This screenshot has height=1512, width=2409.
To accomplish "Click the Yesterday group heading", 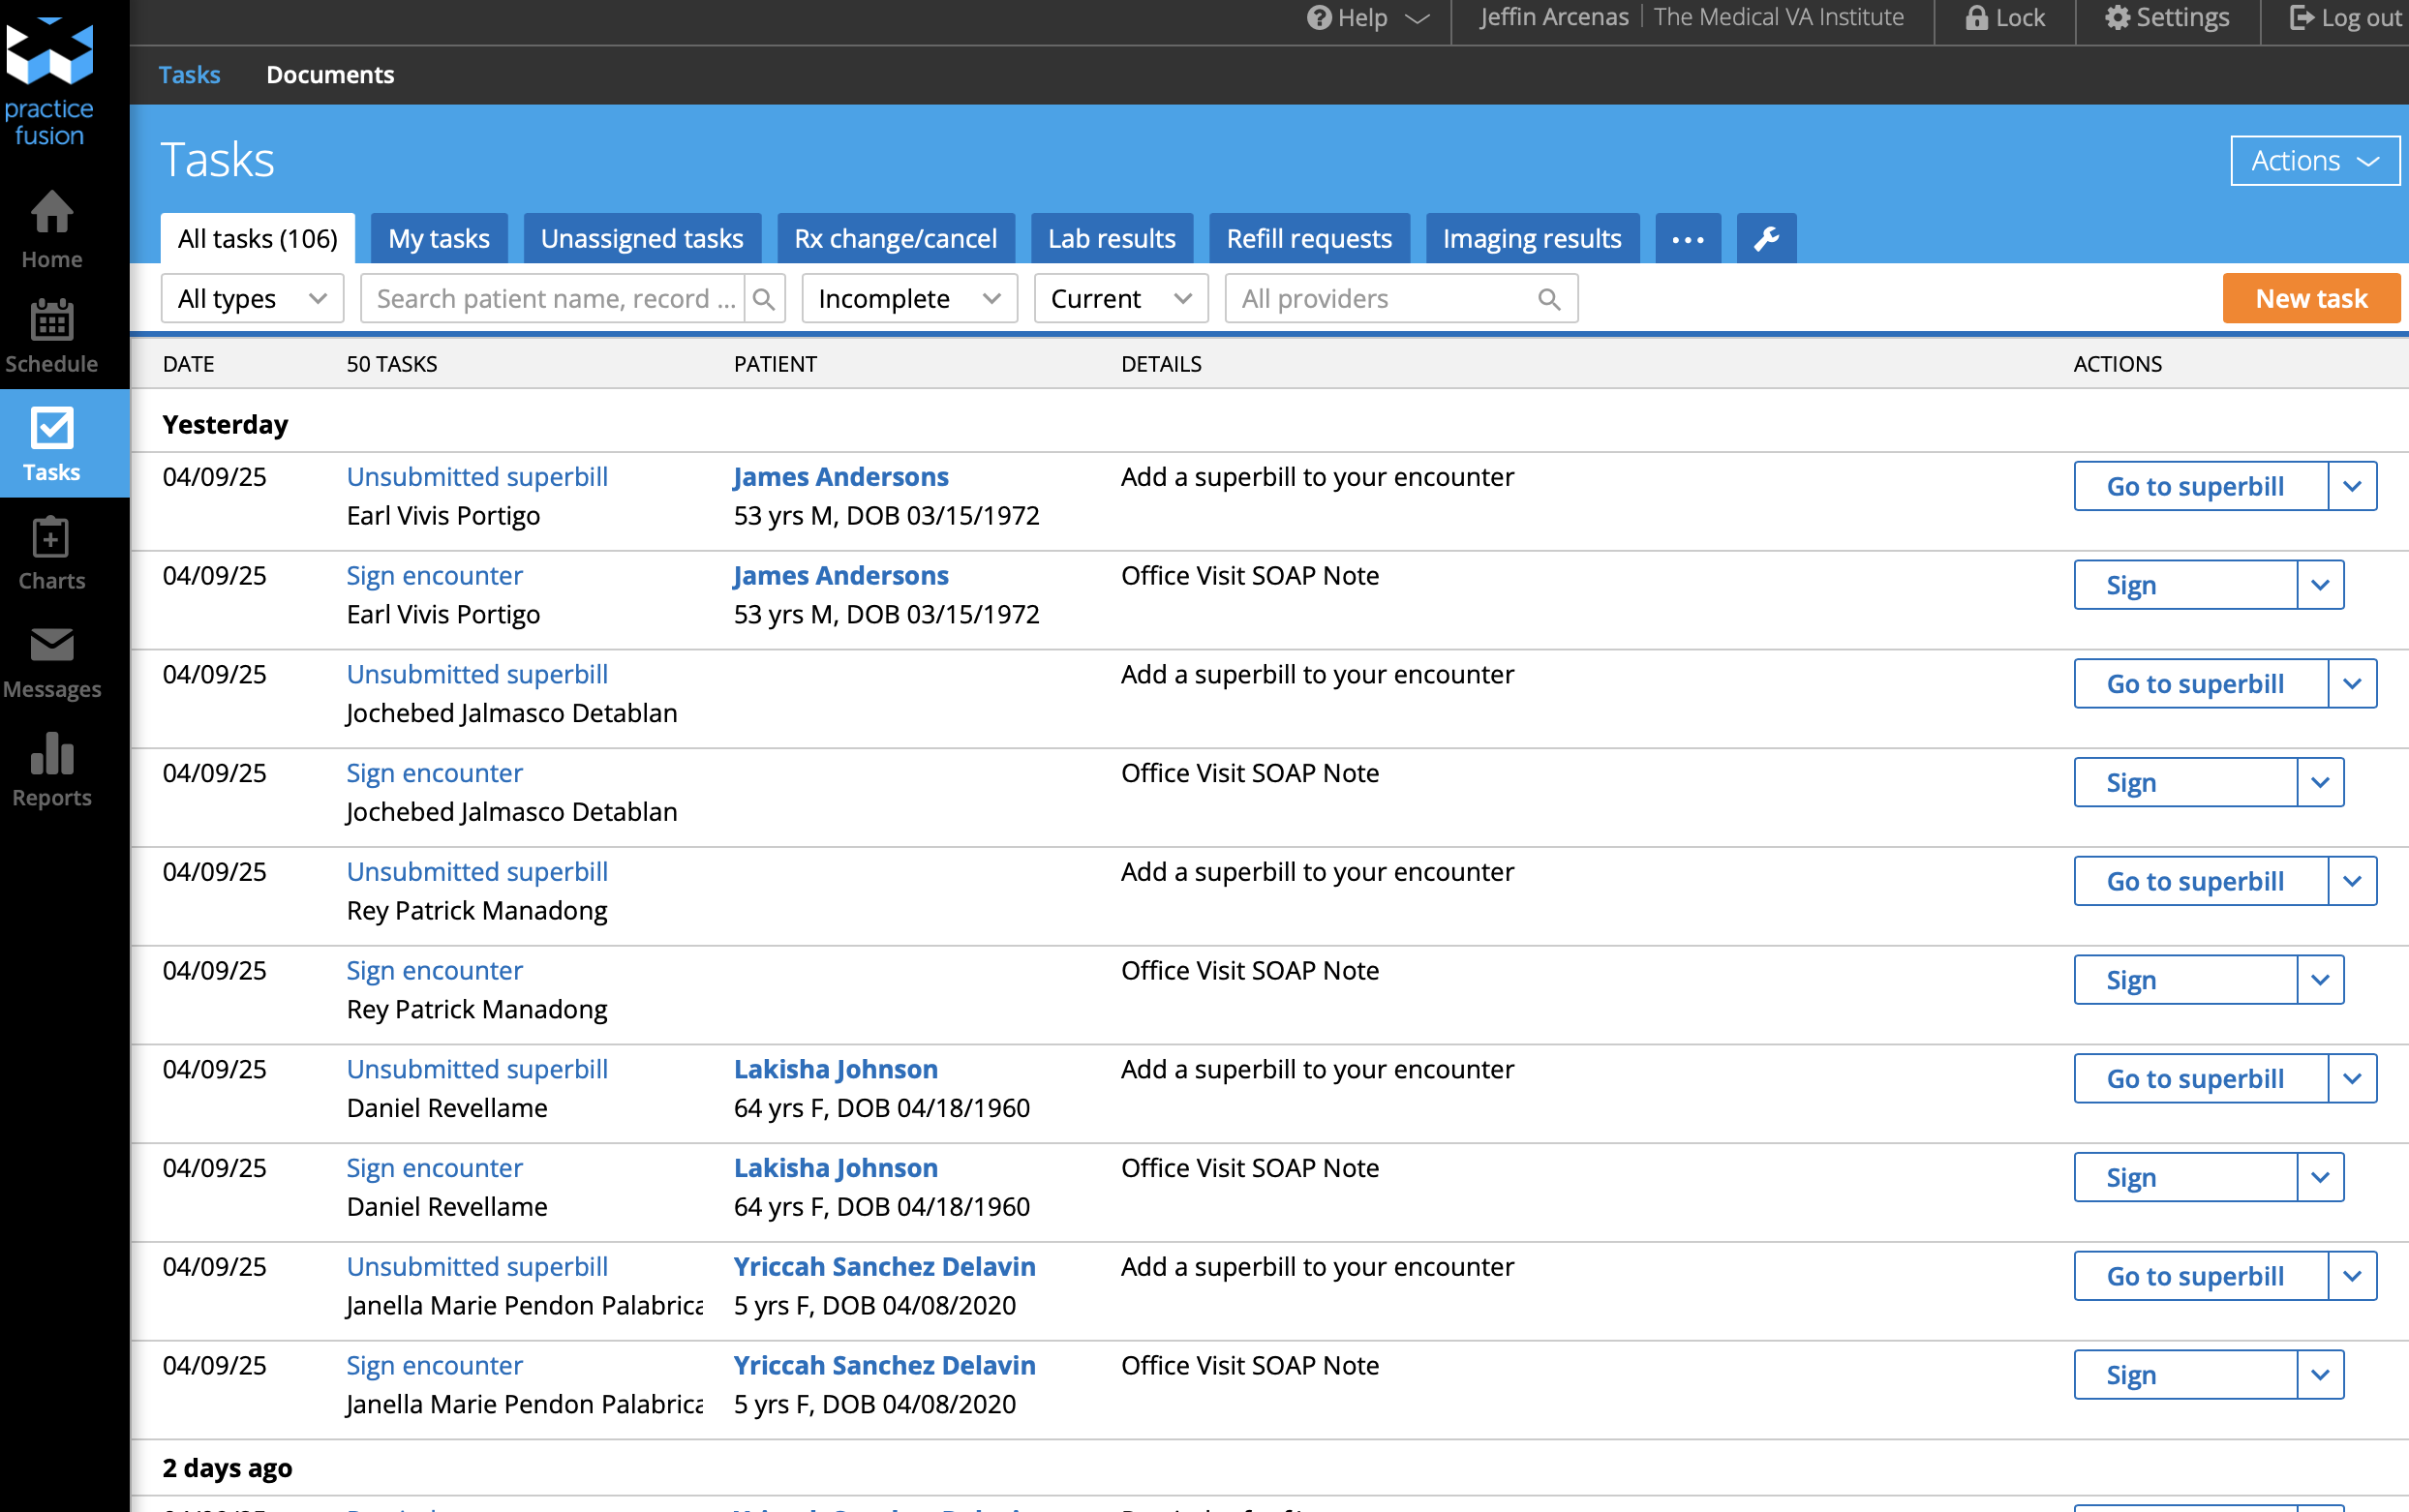I will point(225,424).
